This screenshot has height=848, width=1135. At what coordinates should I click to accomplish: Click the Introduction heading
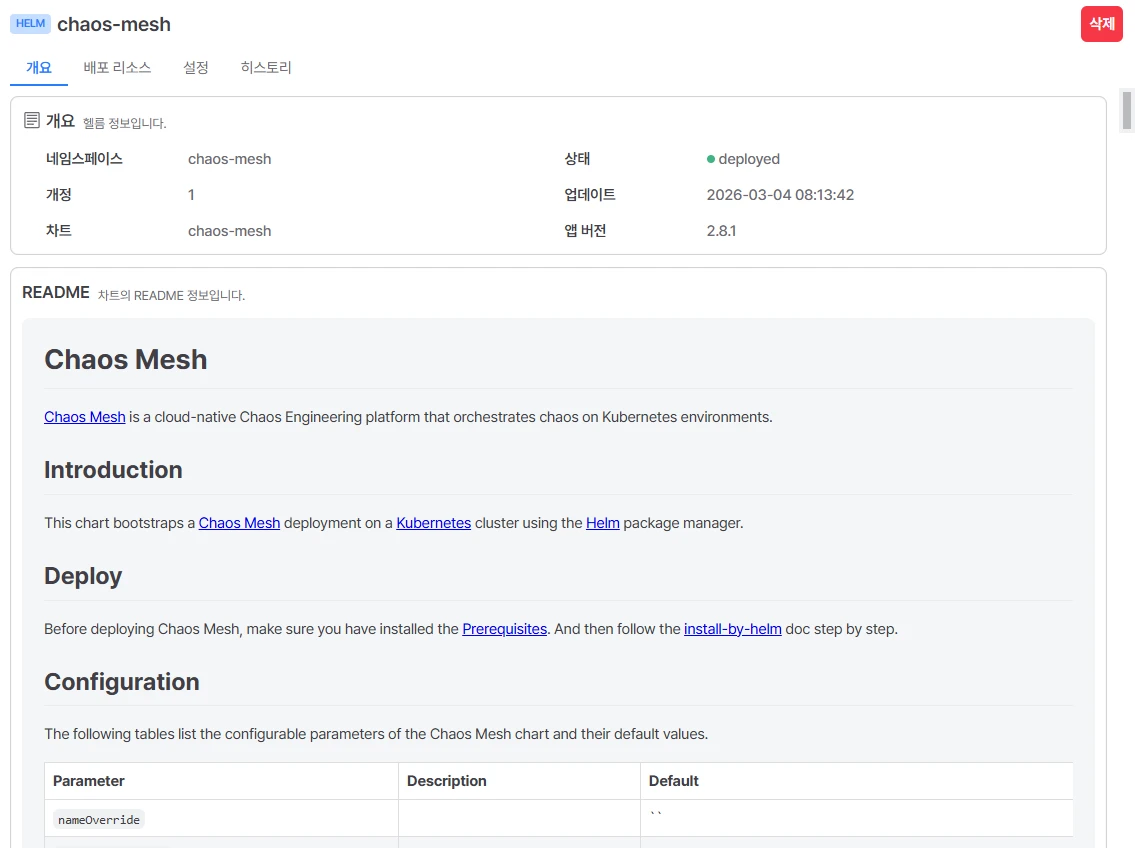113,470
